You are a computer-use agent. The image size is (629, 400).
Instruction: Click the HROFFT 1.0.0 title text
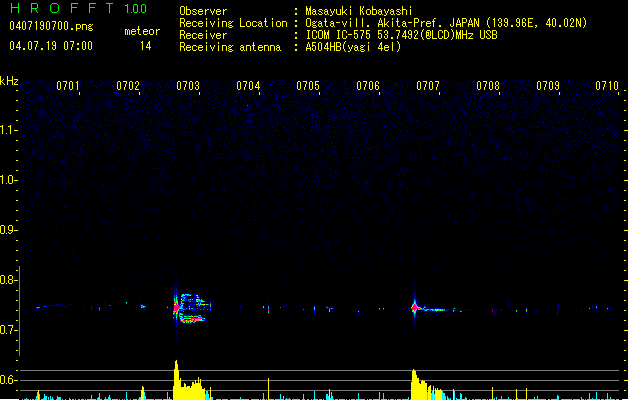[x=78, y=8]
